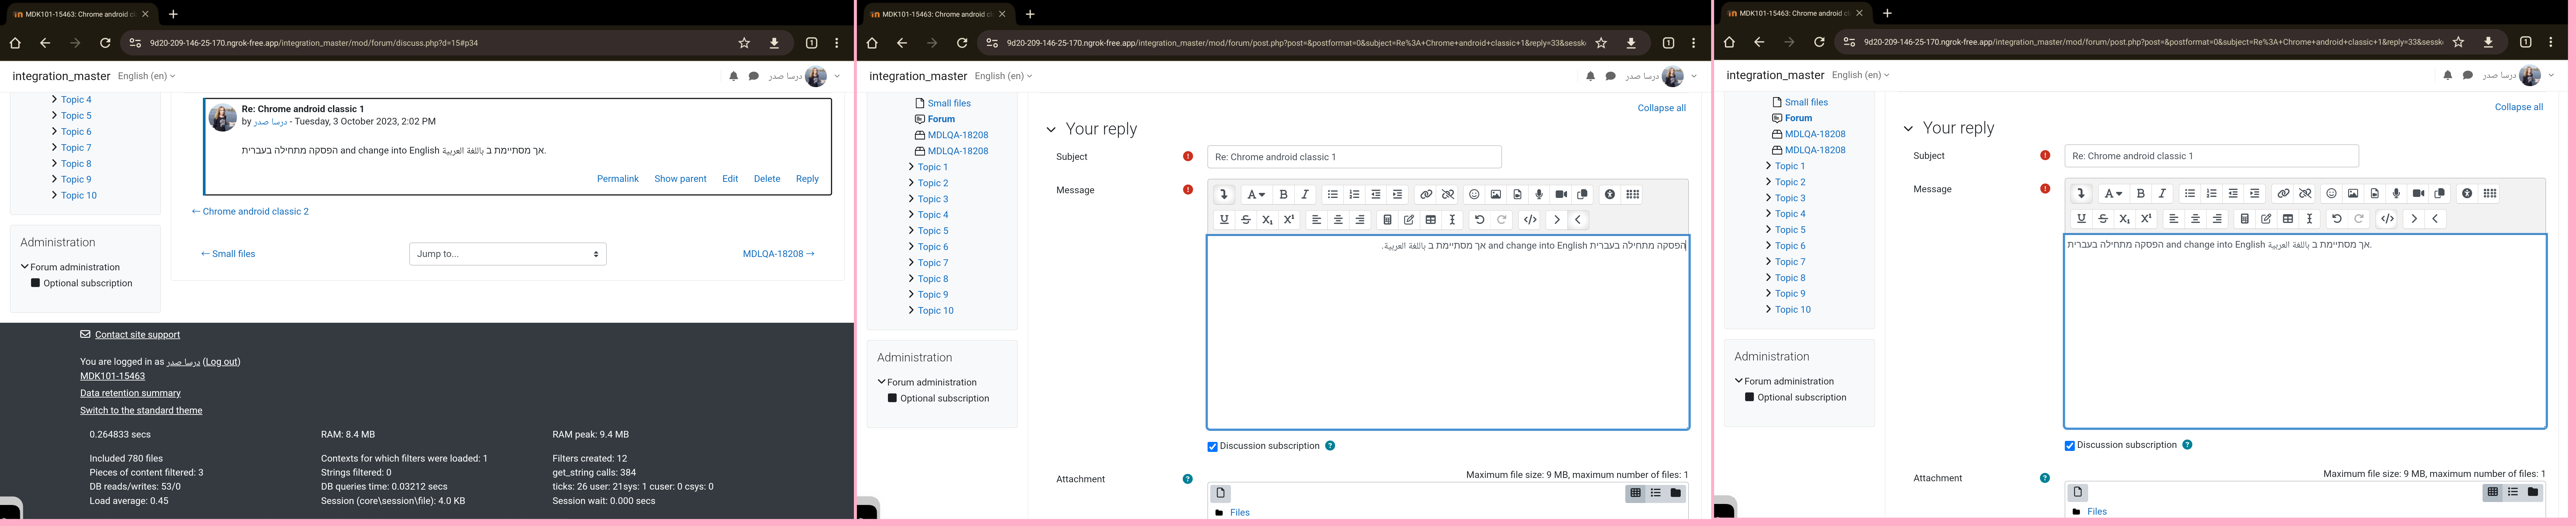Click record-video camera icon in middle editor
Viewport: 2576px width, 526px height.
pyautogui.click(x=1561, y=195)
